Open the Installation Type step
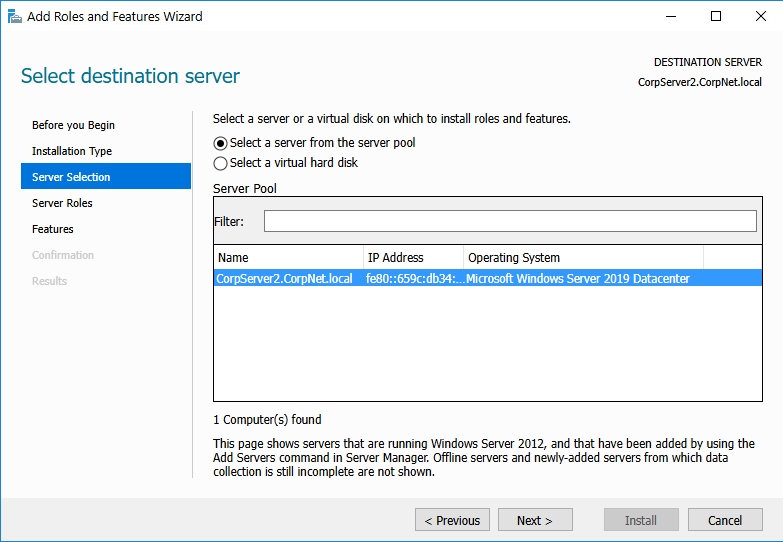The image size is (783, 542). [72, 151]
